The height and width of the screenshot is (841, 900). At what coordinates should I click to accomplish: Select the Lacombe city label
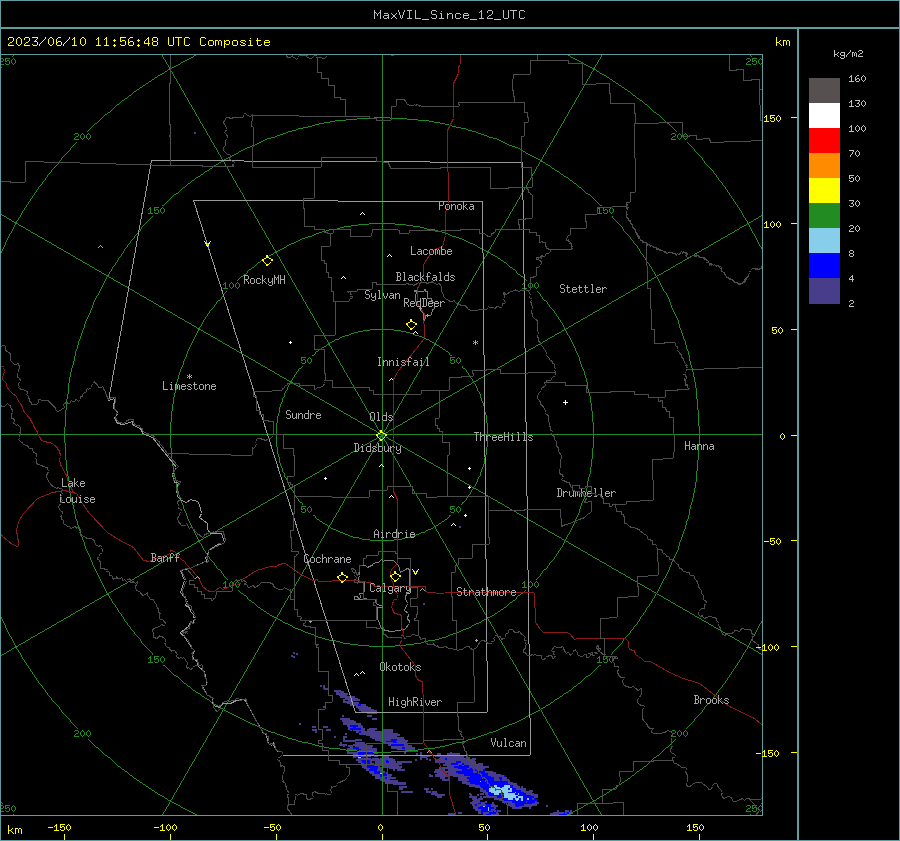pos(431,251)
